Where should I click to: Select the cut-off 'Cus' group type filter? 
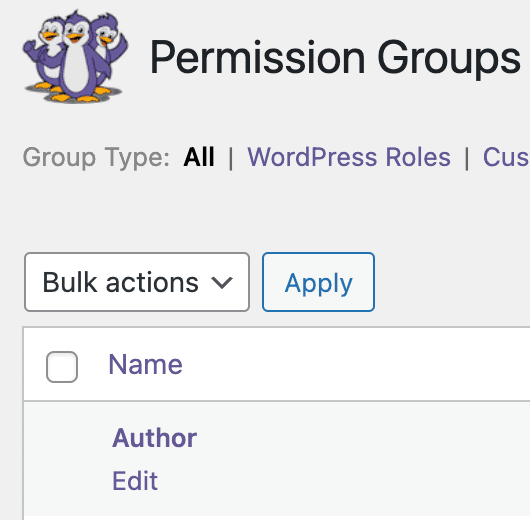click(x=506, y=157)
